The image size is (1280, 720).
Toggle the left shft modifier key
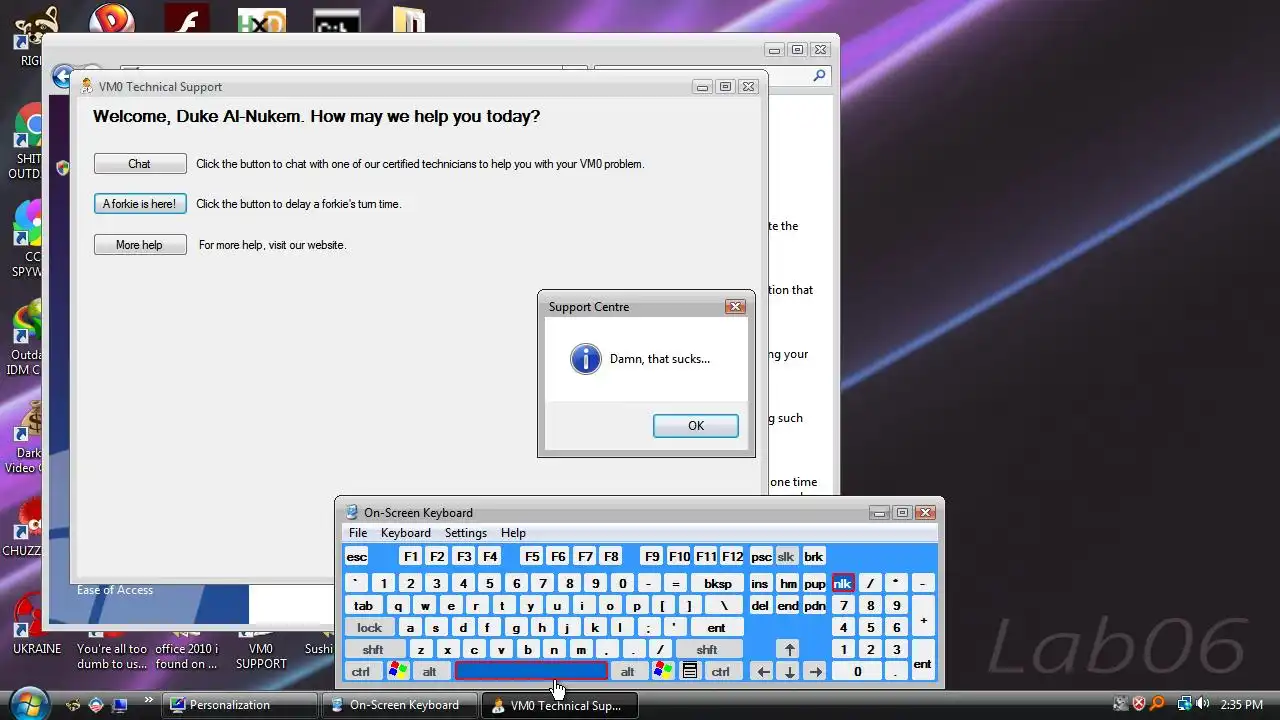373,649
